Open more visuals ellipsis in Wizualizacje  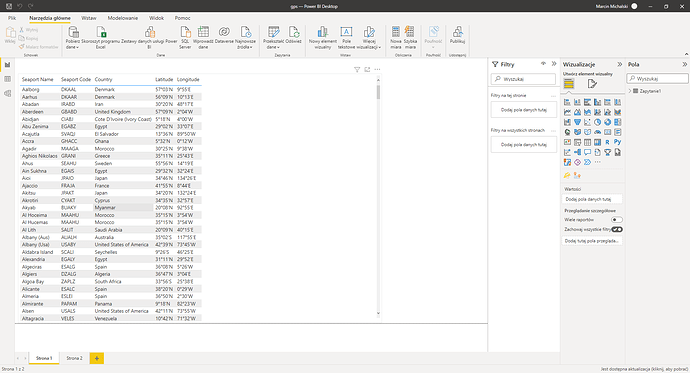click(598, 162)
